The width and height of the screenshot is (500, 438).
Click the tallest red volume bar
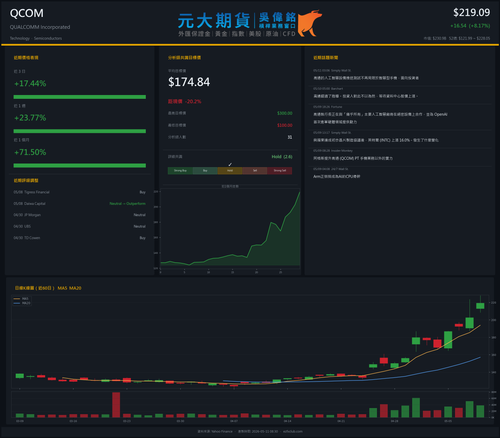[116, 405]
